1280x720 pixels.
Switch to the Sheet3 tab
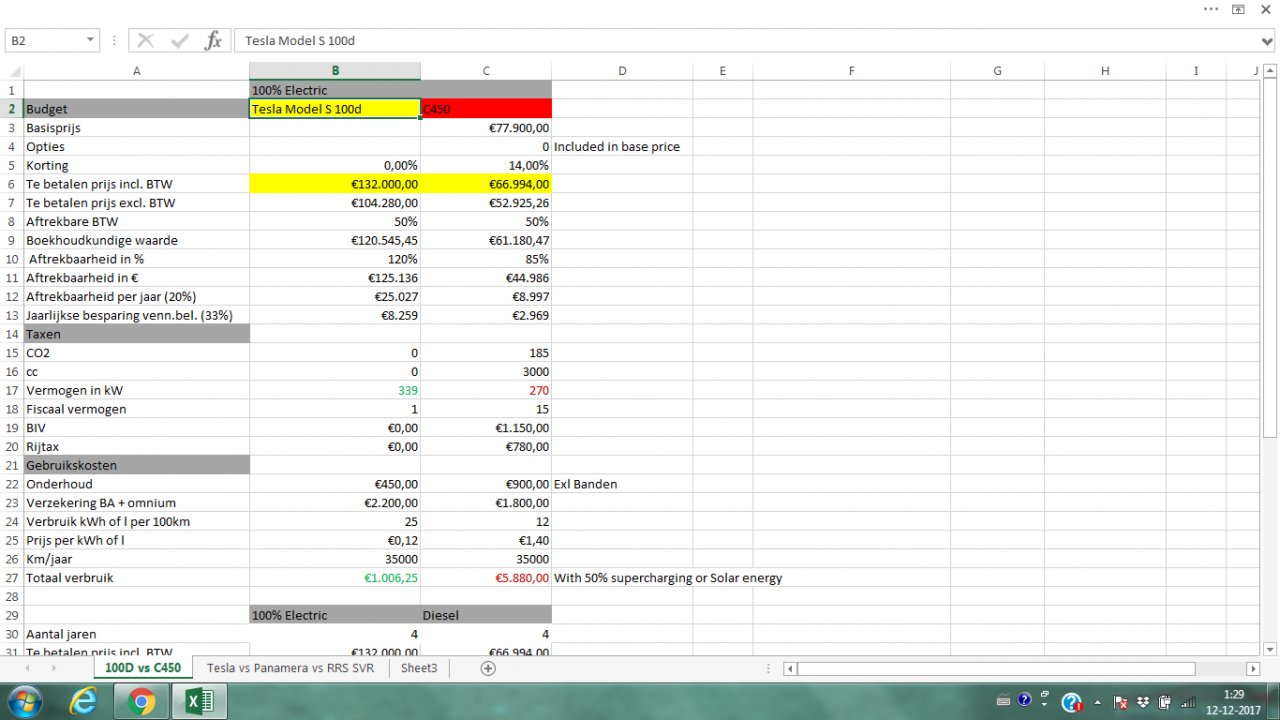(x=419, y=668)
